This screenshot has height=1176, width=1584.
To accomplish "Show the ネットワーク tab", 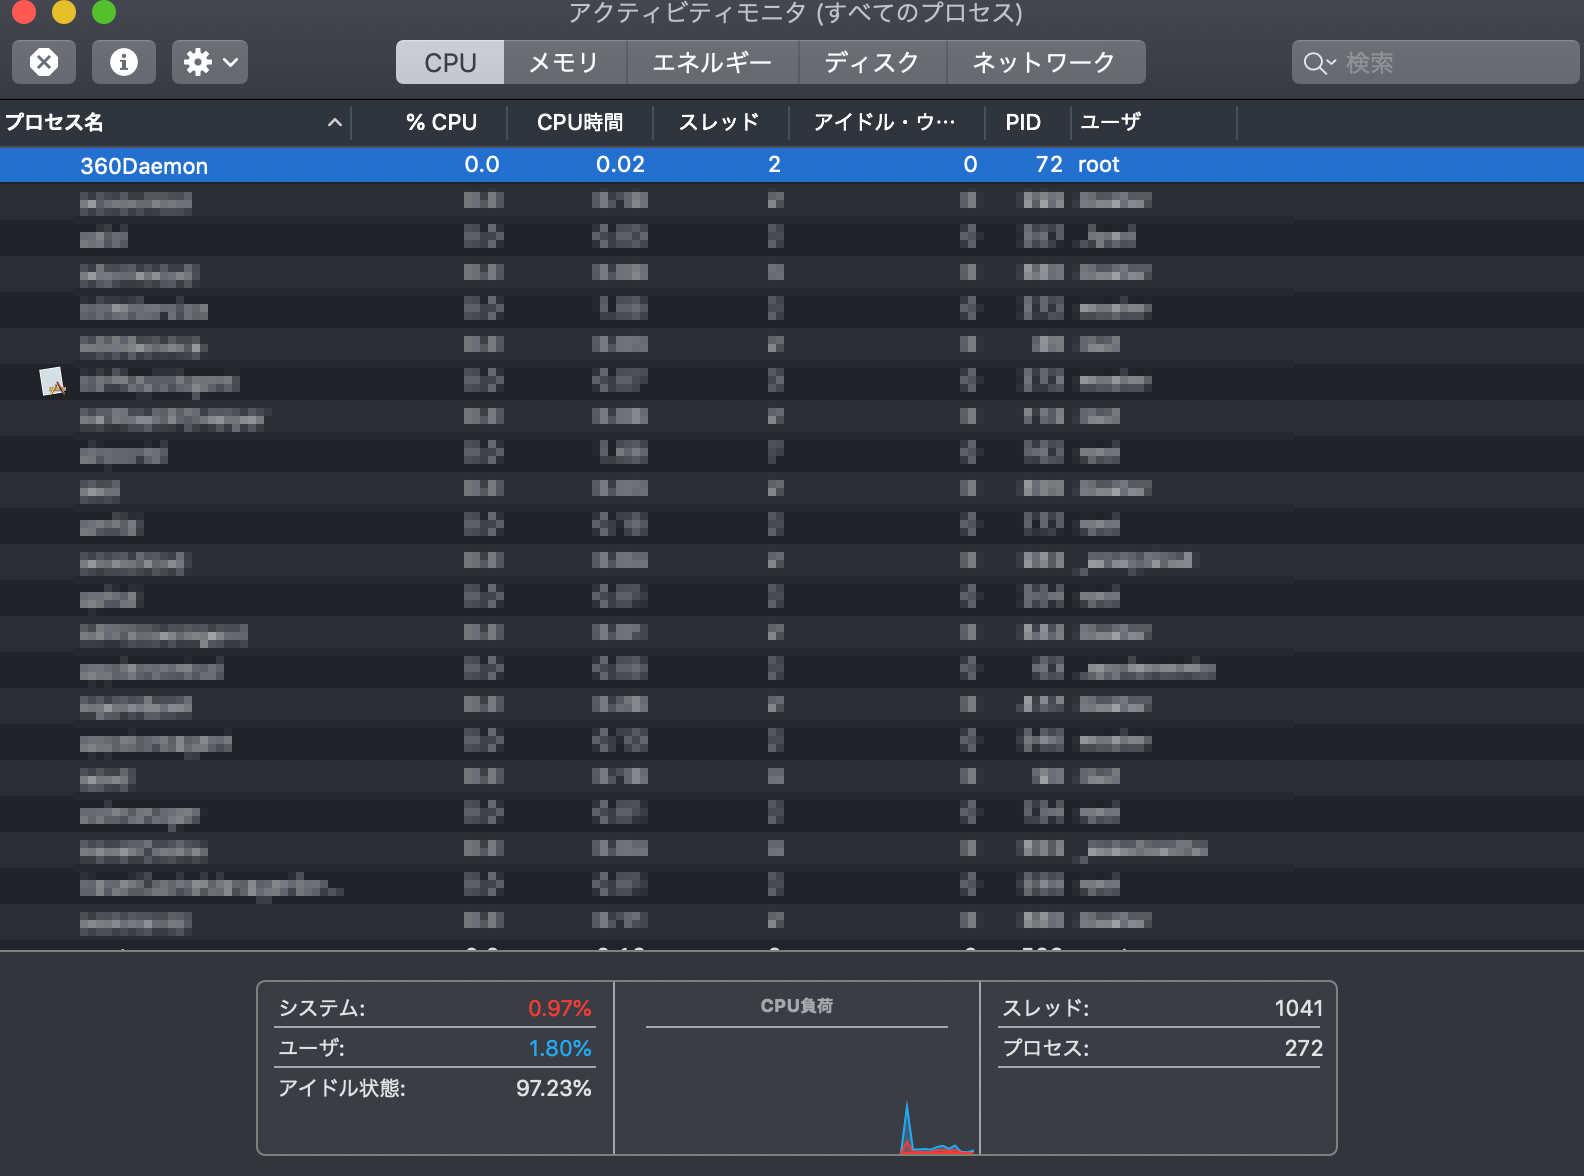I will [x=1044, y=62].
